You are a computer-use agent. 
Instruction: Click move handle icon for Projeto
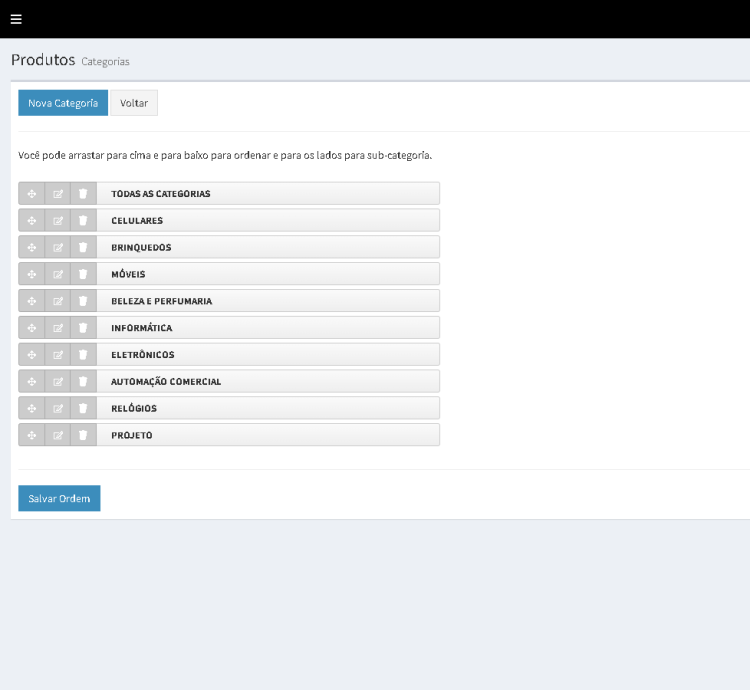tap(32, 435)
